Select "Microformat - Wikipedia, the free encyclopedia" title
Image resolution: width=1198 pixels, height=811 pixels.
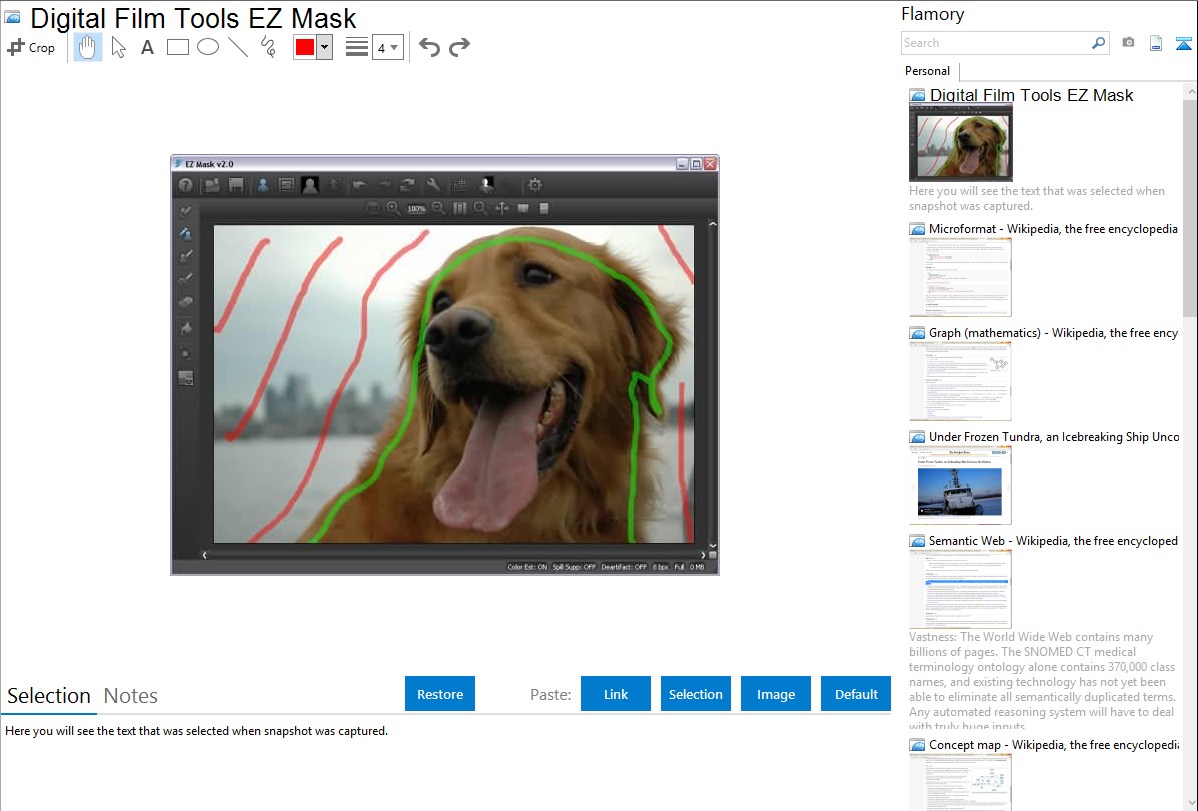pos(1053,229)
